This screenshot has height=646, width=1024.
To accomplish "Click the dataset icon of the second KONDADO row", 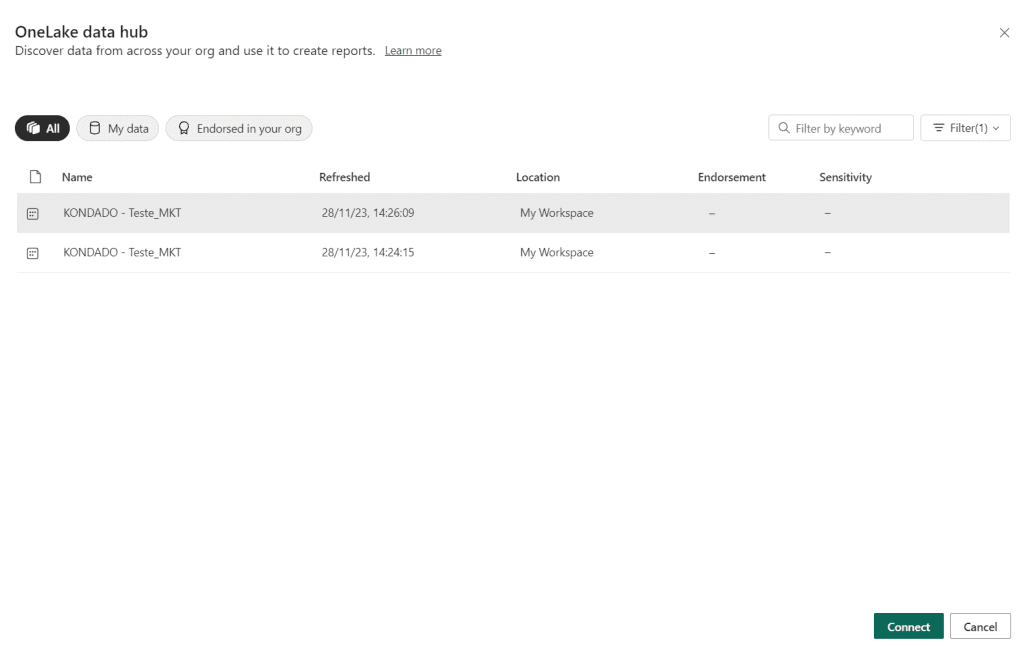I will (x=33, y=253).
